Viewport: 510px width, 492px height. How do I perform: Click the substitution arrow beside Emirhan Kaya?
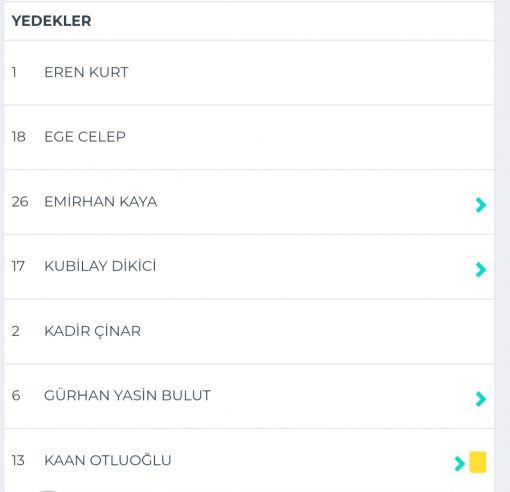coord(481,205)
